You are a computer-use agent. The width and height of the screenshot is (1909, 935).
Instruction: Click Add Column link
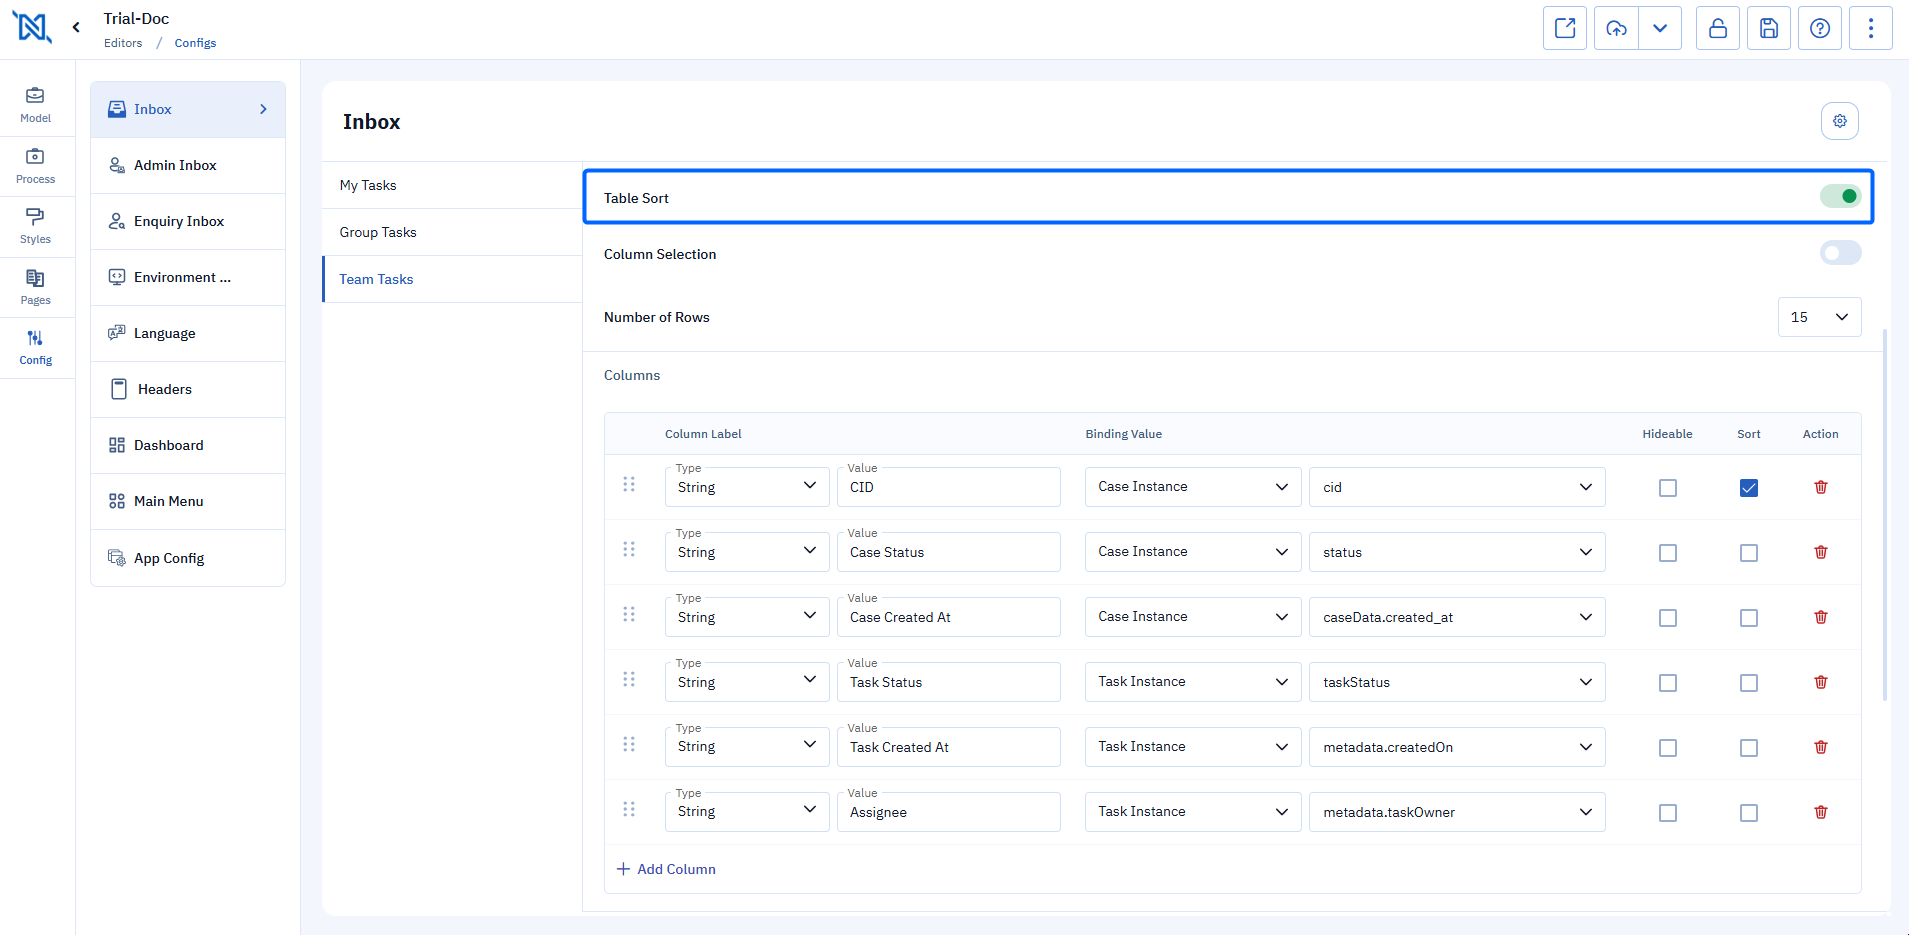click(x=666, y=869)
